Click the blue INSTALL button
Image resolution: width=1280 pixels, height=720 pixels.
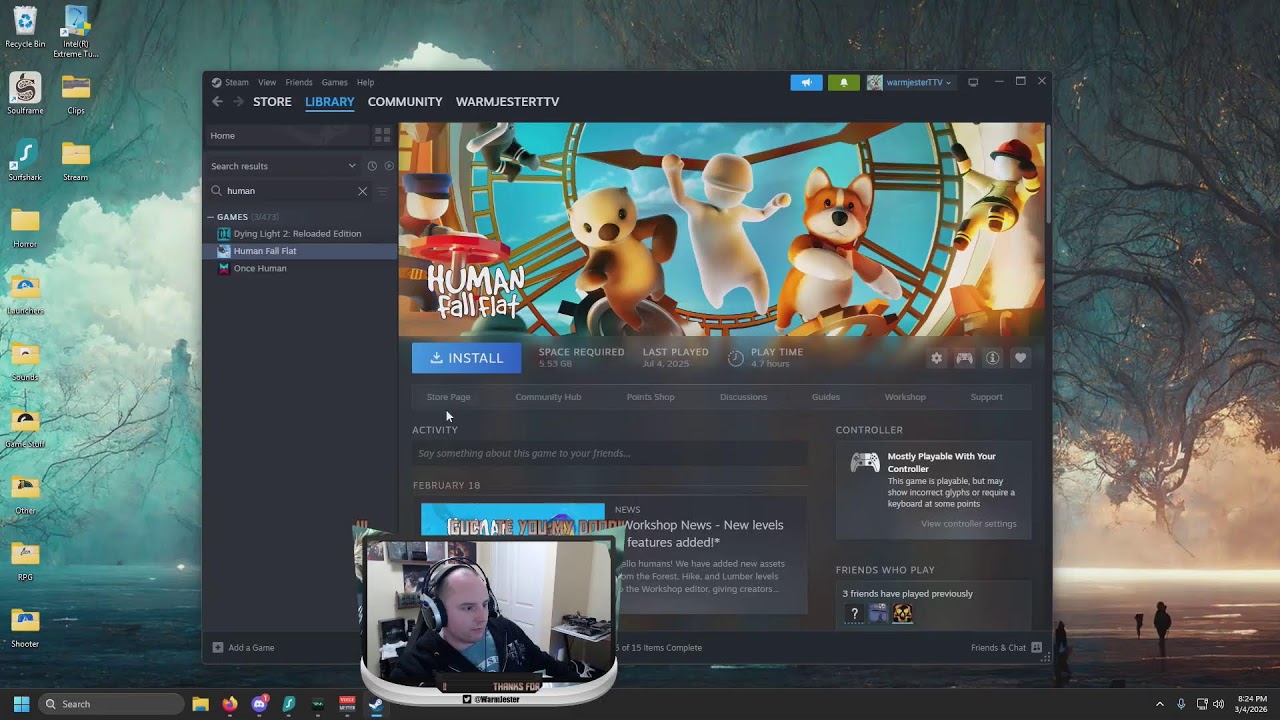(x=466, y=358)
